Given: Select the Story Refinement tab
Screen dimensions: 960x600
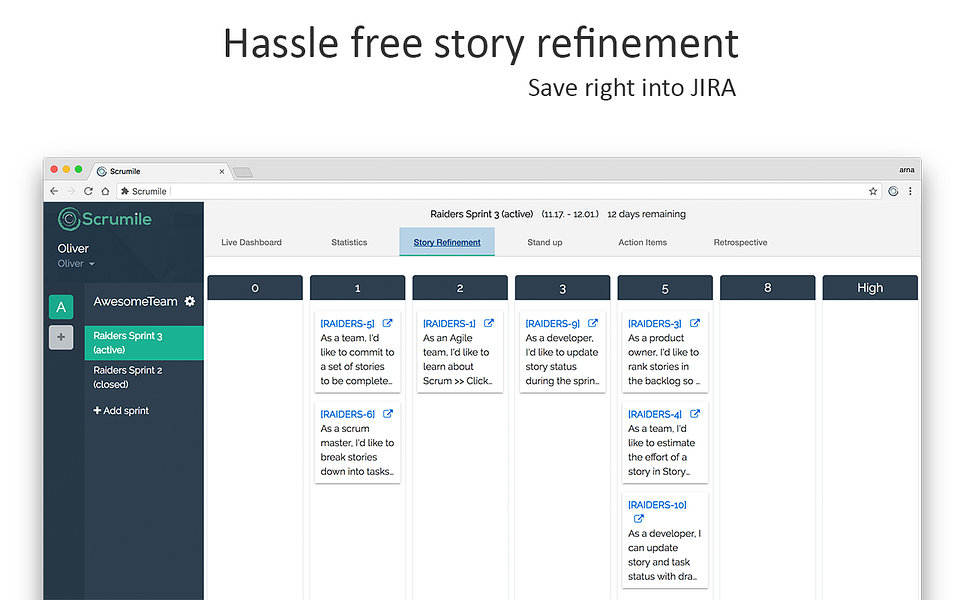Looking at the screenshot, I should [447, 242].
